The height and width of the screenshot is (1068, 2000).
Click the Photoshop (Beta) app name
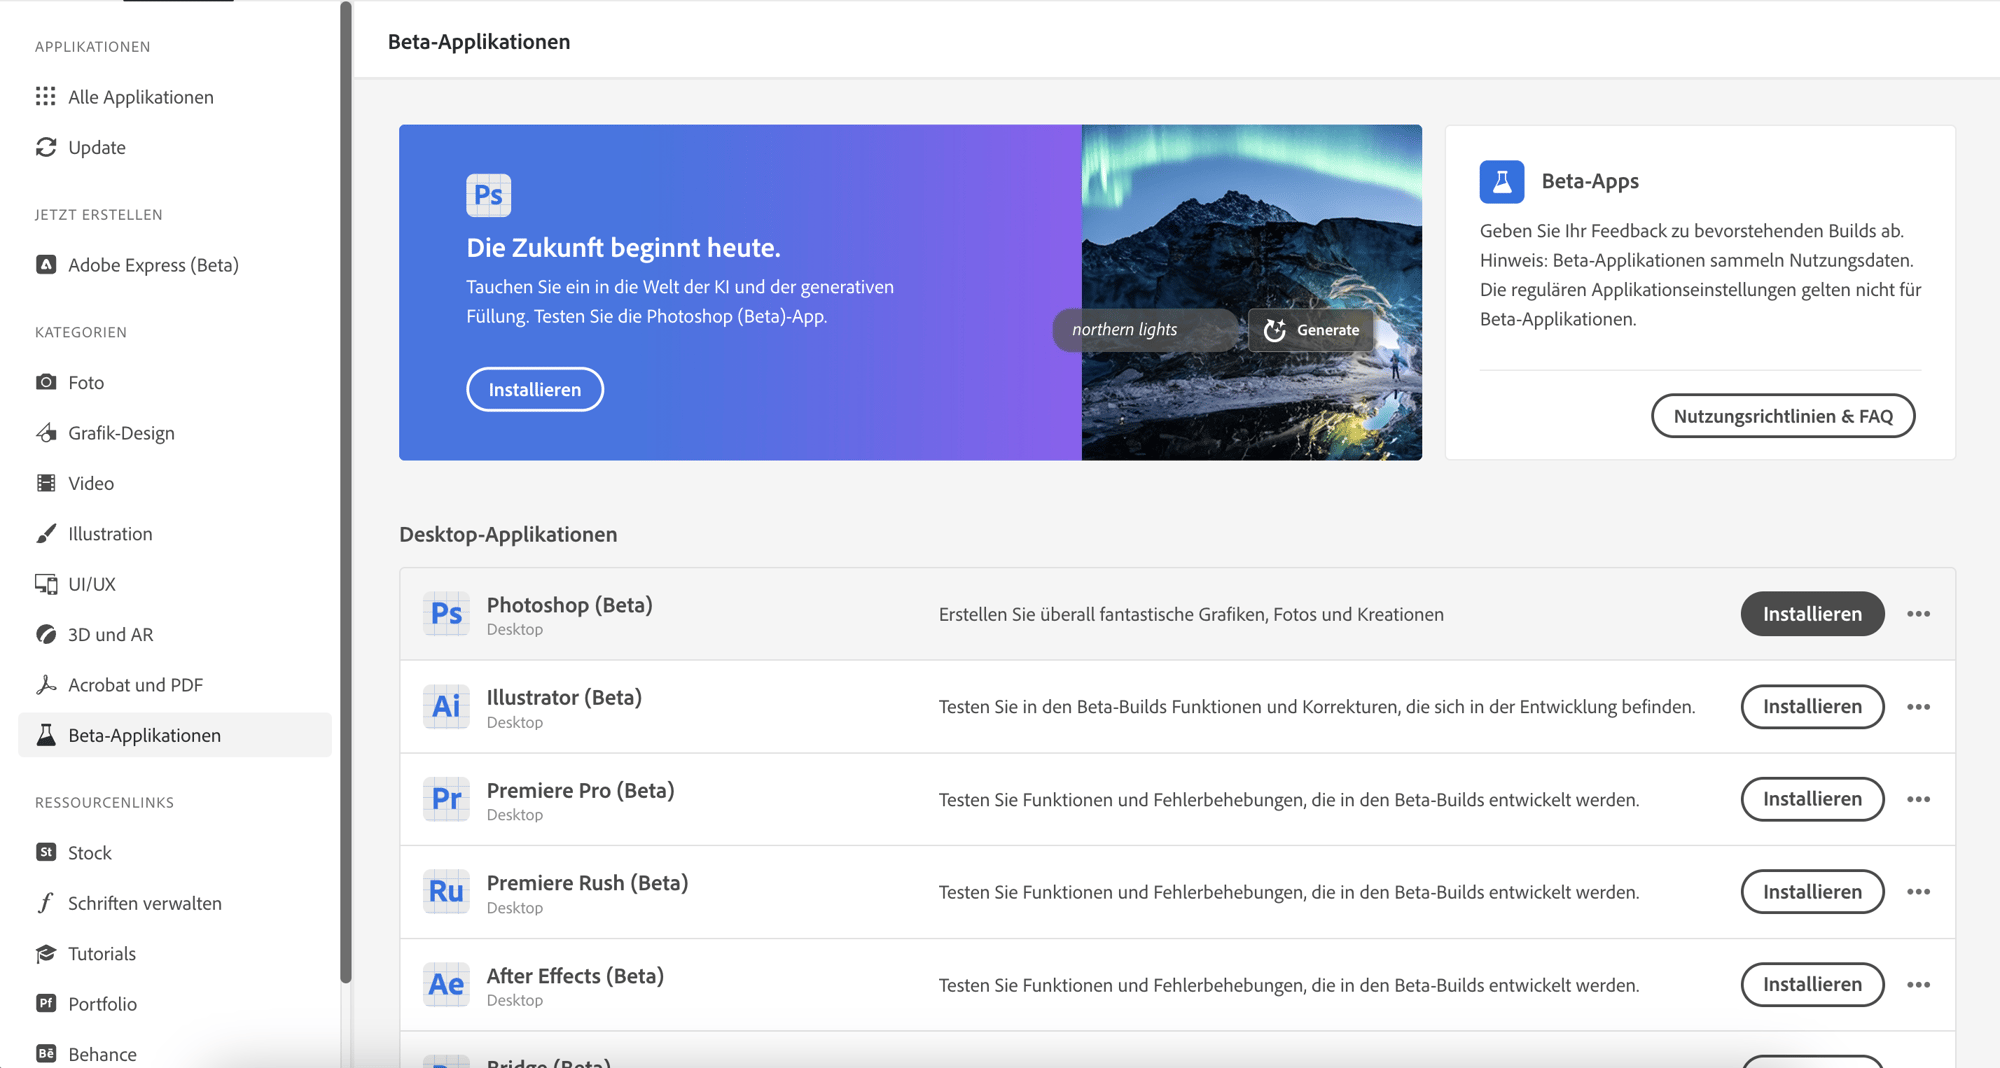click(569, 605)
